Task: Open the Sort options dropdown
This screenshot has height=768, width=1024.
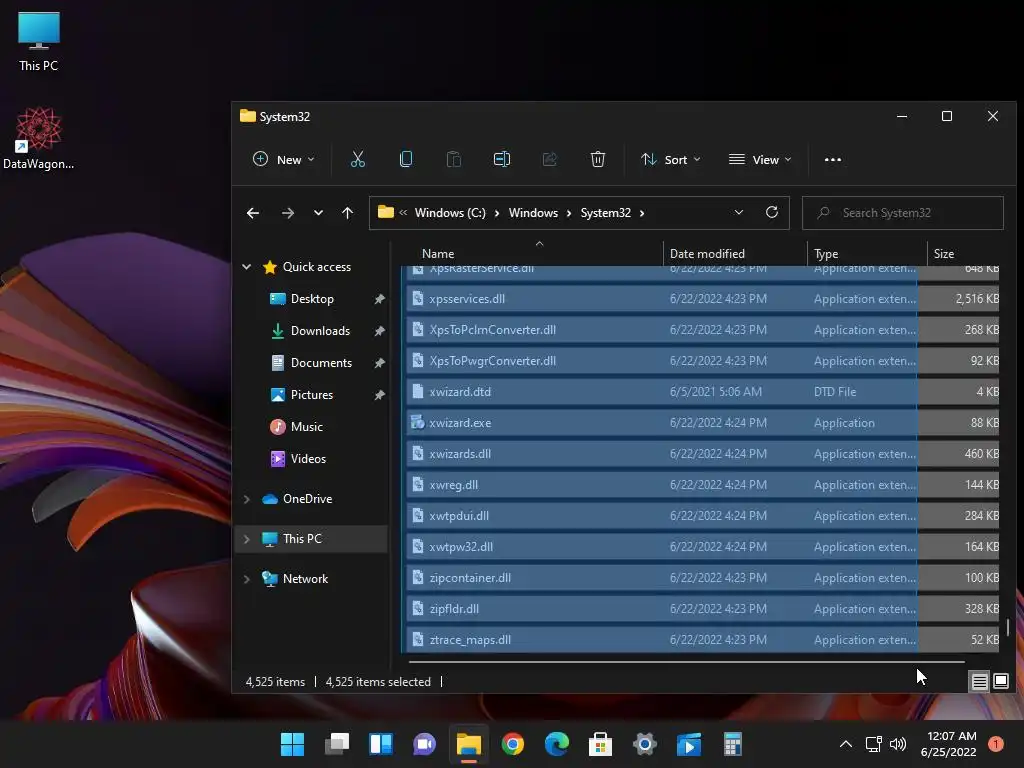Action: [x=671, y=159]
